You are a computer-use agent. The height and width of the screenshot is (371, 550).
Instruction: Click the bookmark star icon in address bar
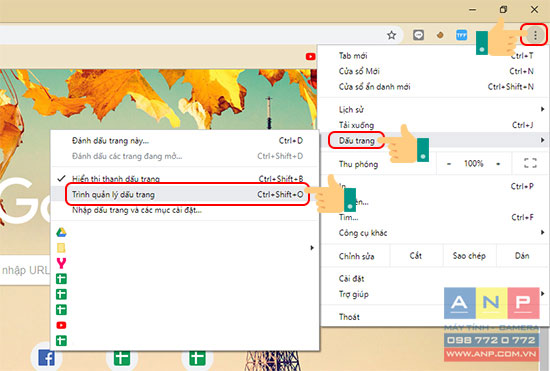click(x=391, y=35)
